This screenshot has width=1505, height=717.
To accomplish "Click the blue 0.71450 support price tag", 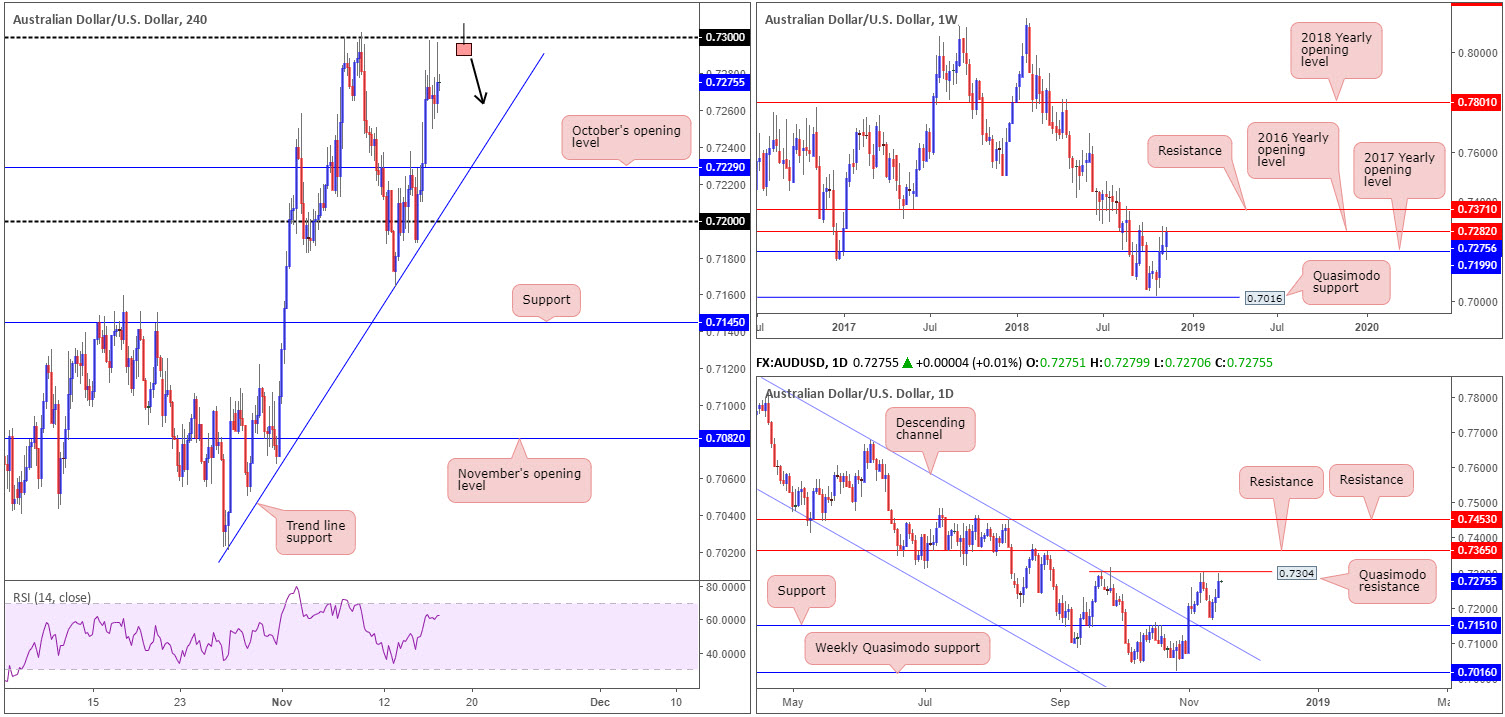I will tap(725, 322).
